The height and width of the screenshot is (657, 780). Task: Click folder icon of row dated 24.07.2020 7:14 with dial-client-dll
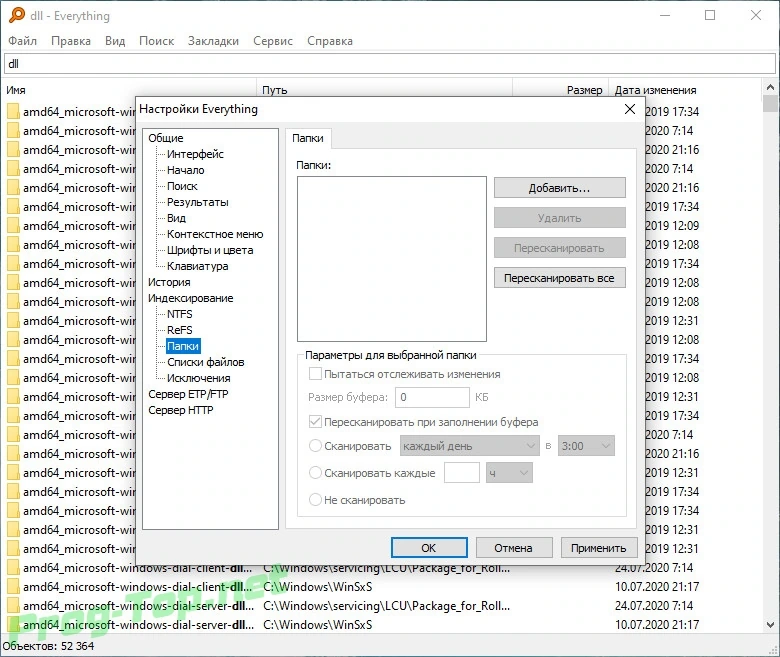13,568
